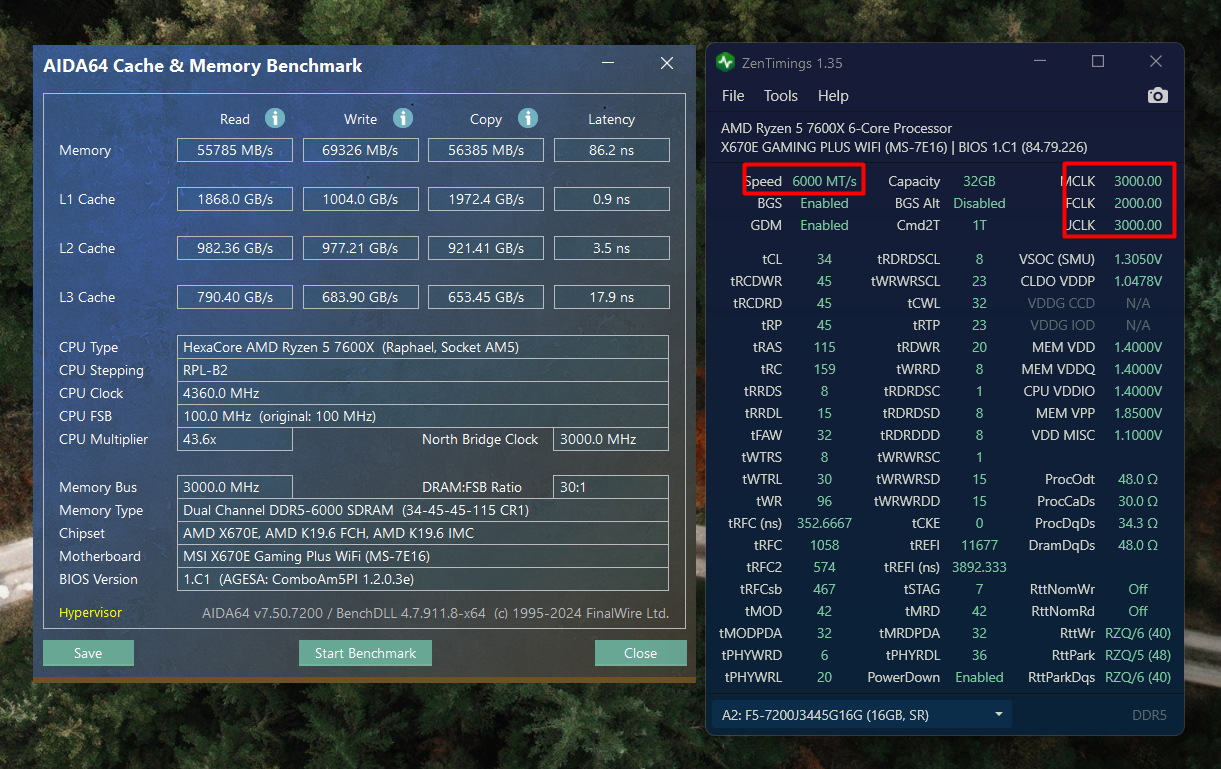Open the Tools menu in ZenTimings
Screen dimensions: 1221x769
coord(781,96)
